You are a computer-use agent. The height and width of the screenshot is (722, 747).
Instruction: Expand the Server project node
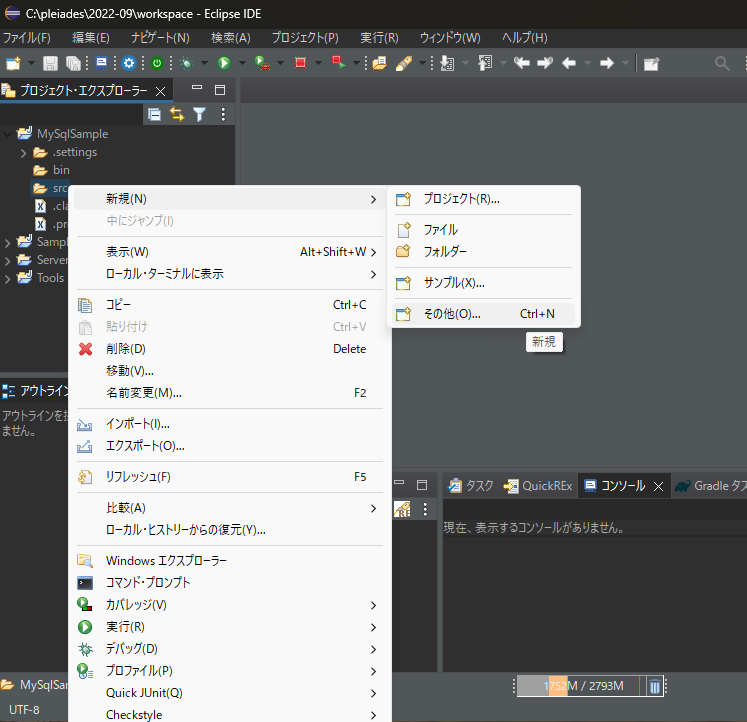[7, 261]
